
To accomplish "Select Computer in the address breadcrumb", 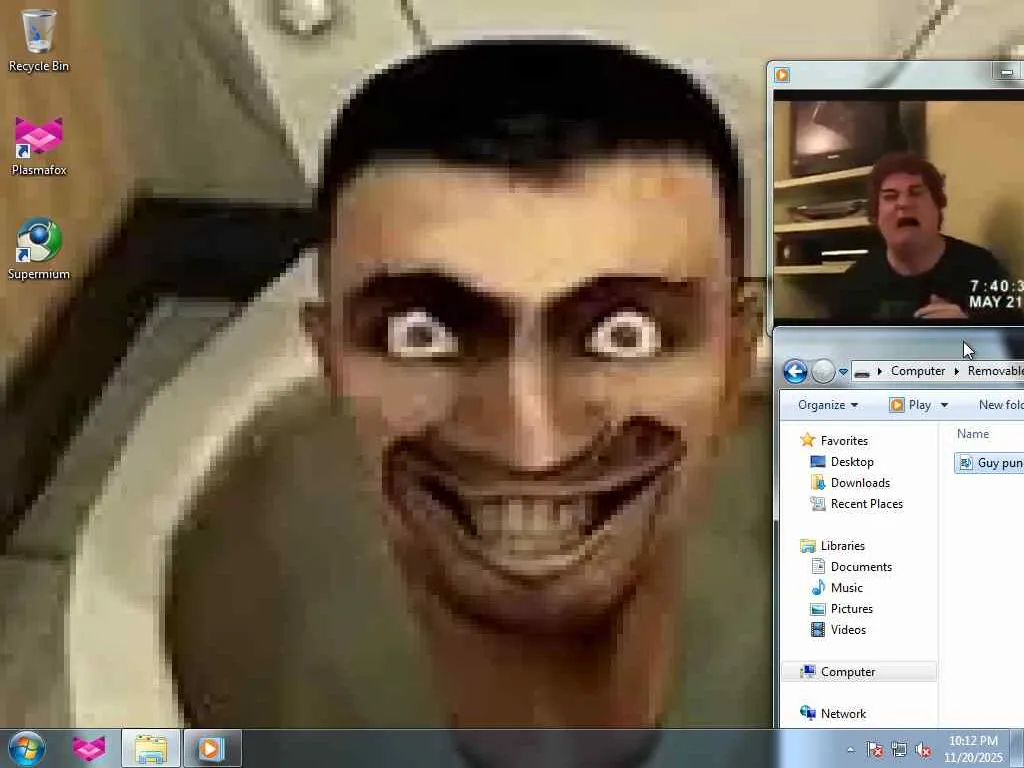I will click(918, 371).
